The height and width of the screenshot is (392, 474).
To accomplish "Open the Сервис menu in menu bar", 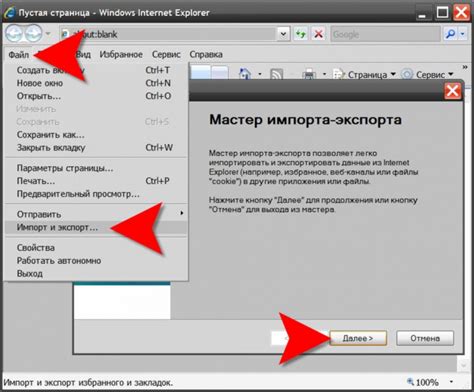I will (166, 54).
